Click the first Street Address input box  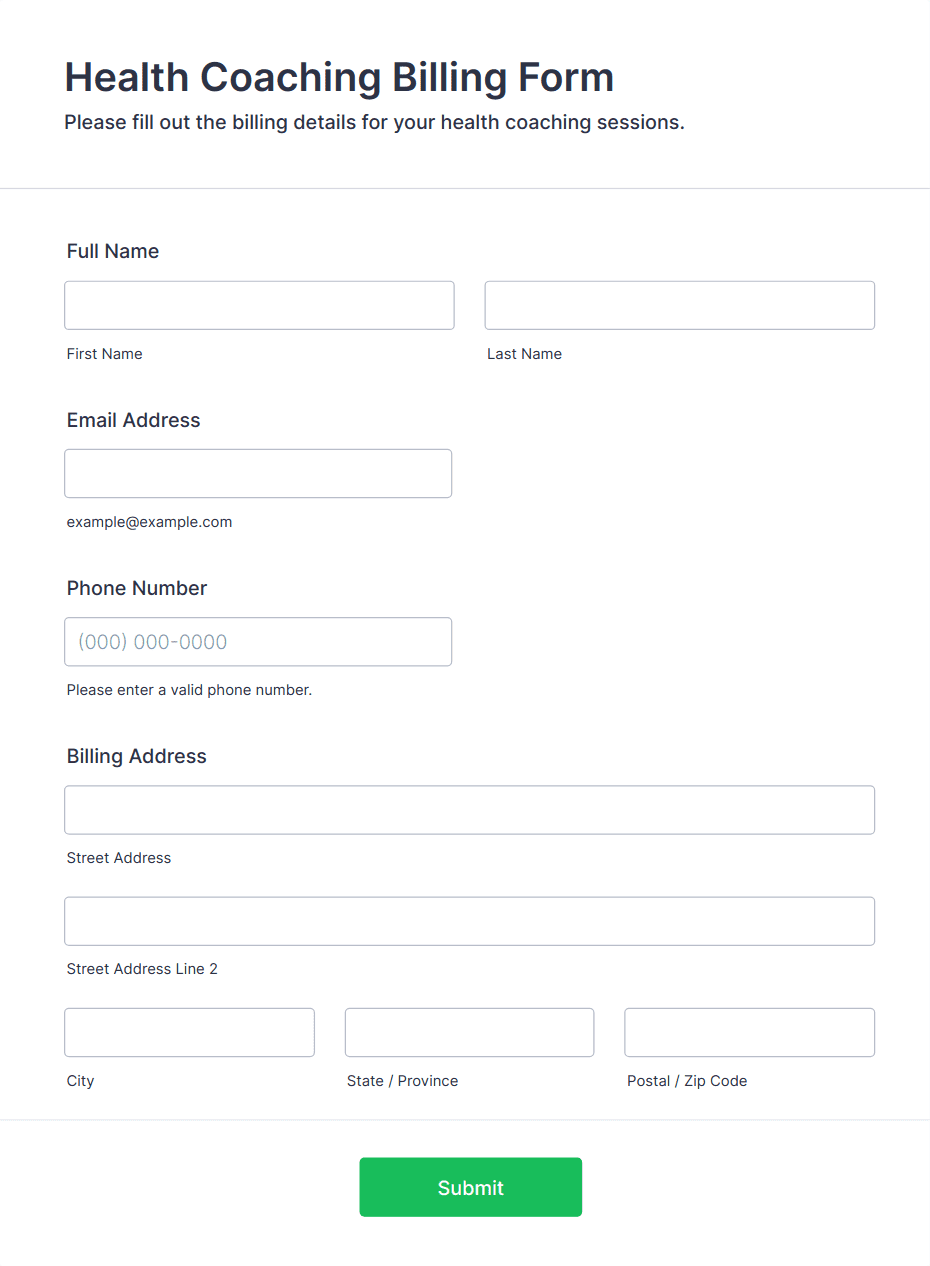(469, 810)
